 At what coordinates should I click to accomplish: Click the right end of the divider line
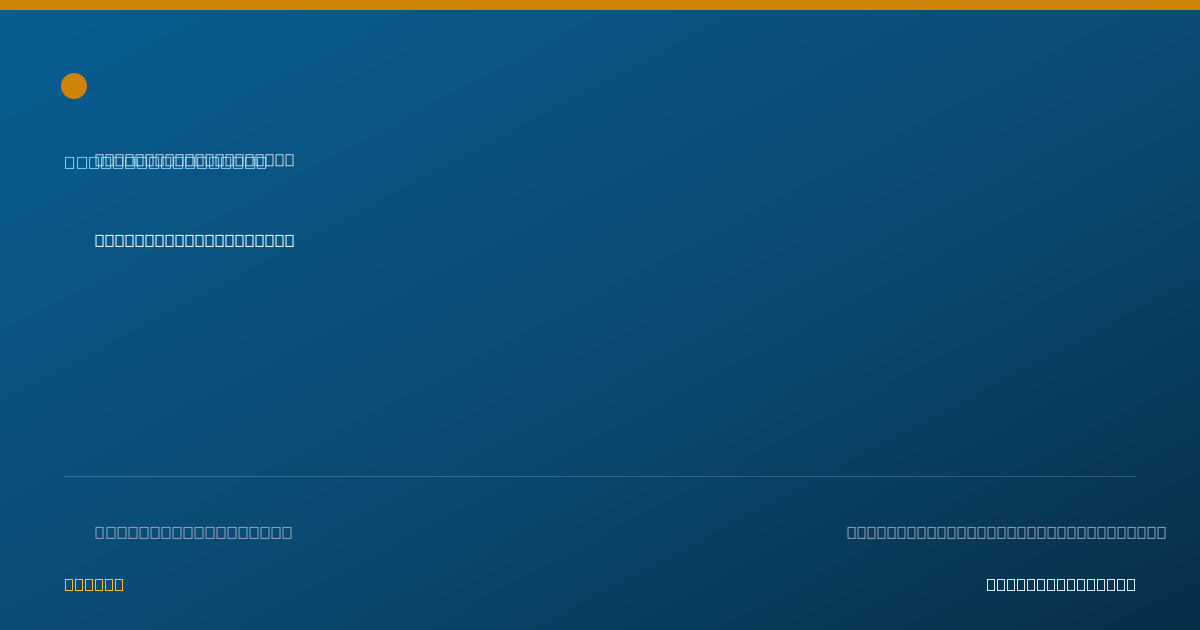(x=1133, y=476)
